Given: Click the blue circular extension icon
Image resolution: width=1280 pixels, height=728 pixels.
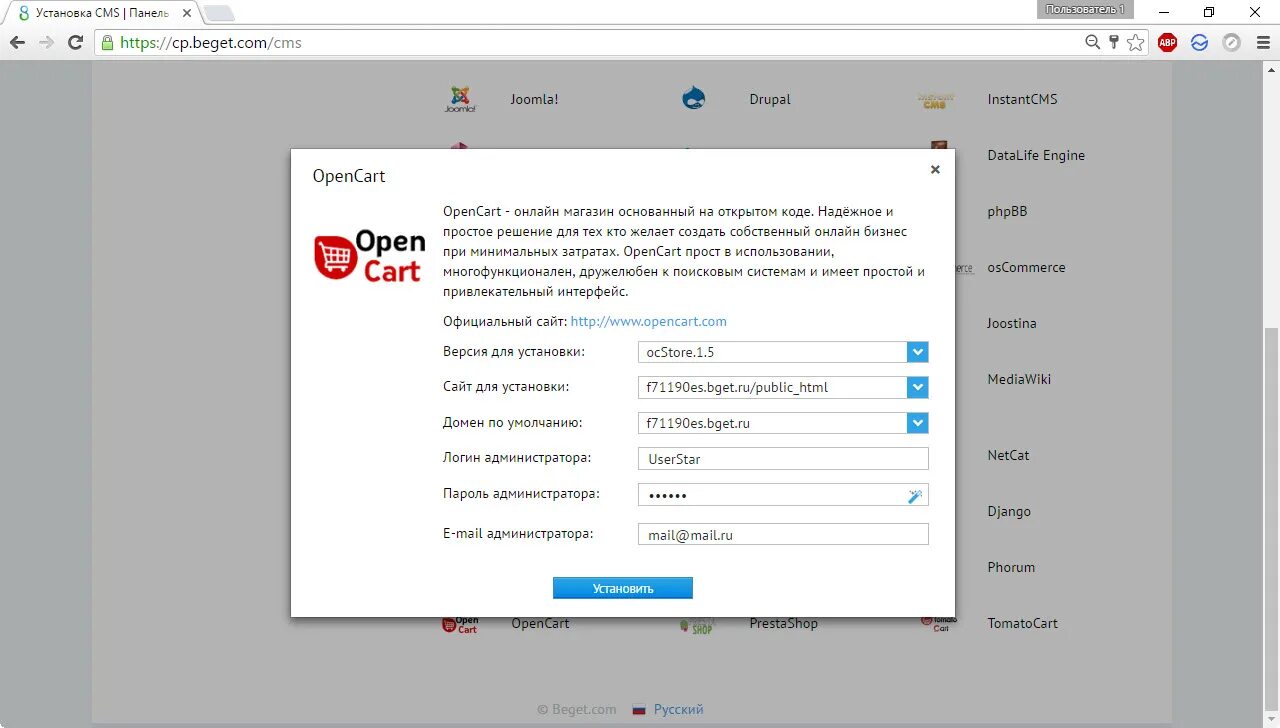Looking at the screenshot, I should click(1200, 42).
